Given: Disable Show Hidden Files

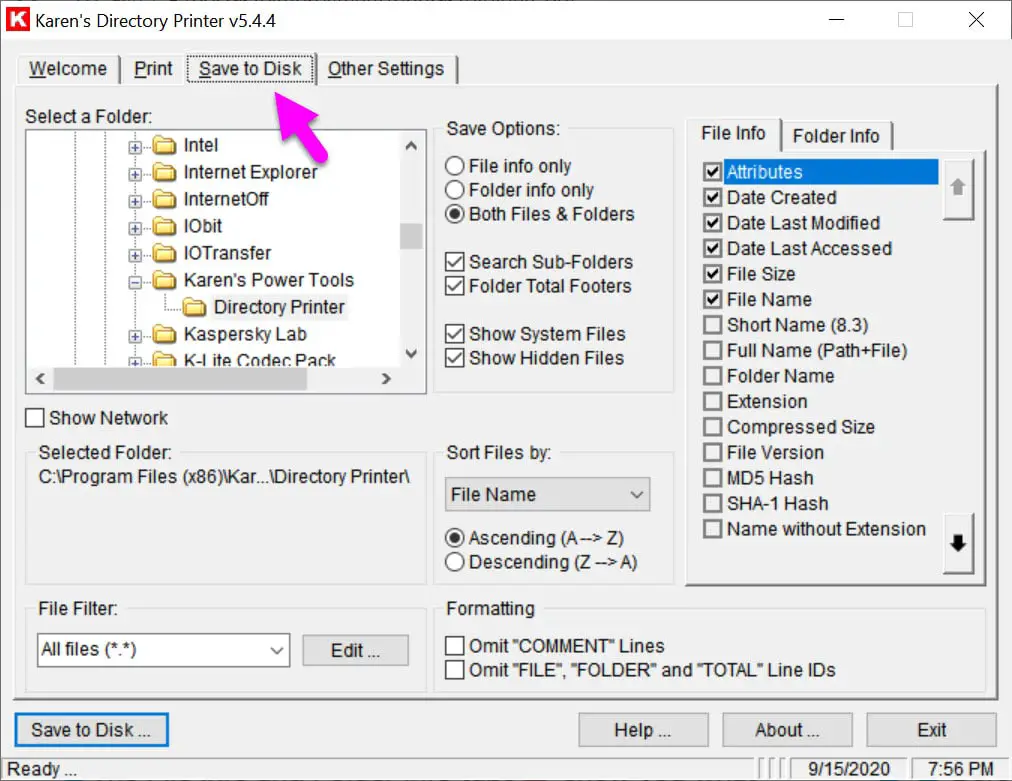Looking at the screenshot, I should (535, 358).
